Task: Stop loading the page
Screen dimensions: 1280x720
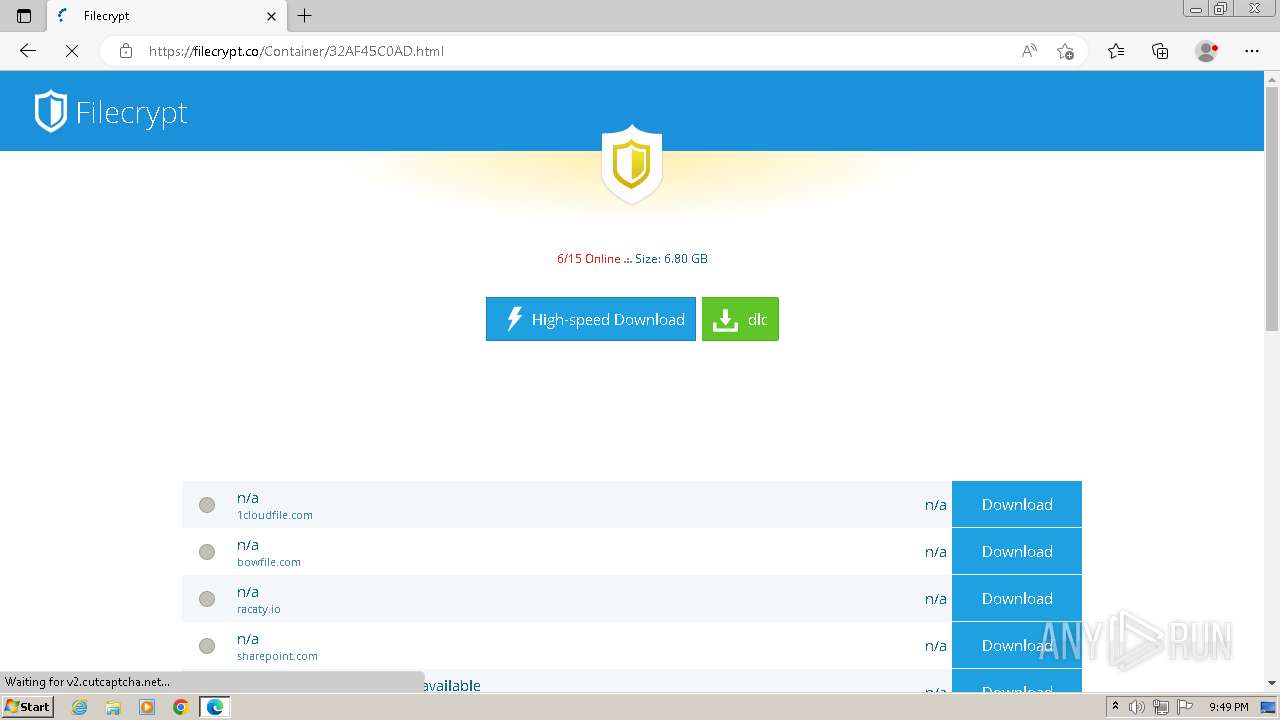Action: point(71,51)
